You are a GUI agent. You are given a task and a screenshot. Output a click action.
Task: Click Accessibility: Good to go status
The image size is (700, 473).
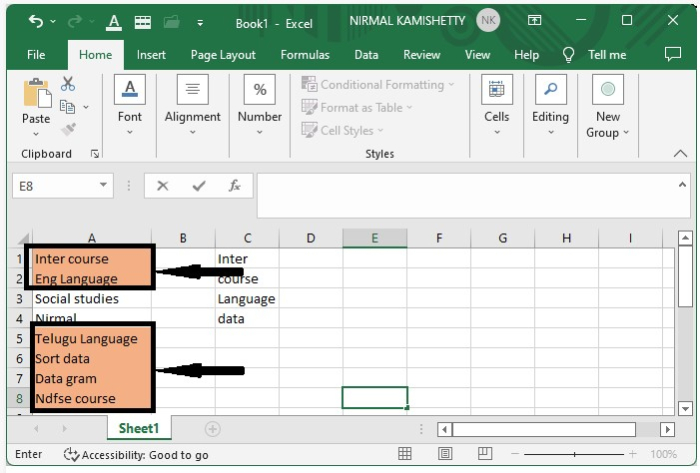[x=136, y=454]
